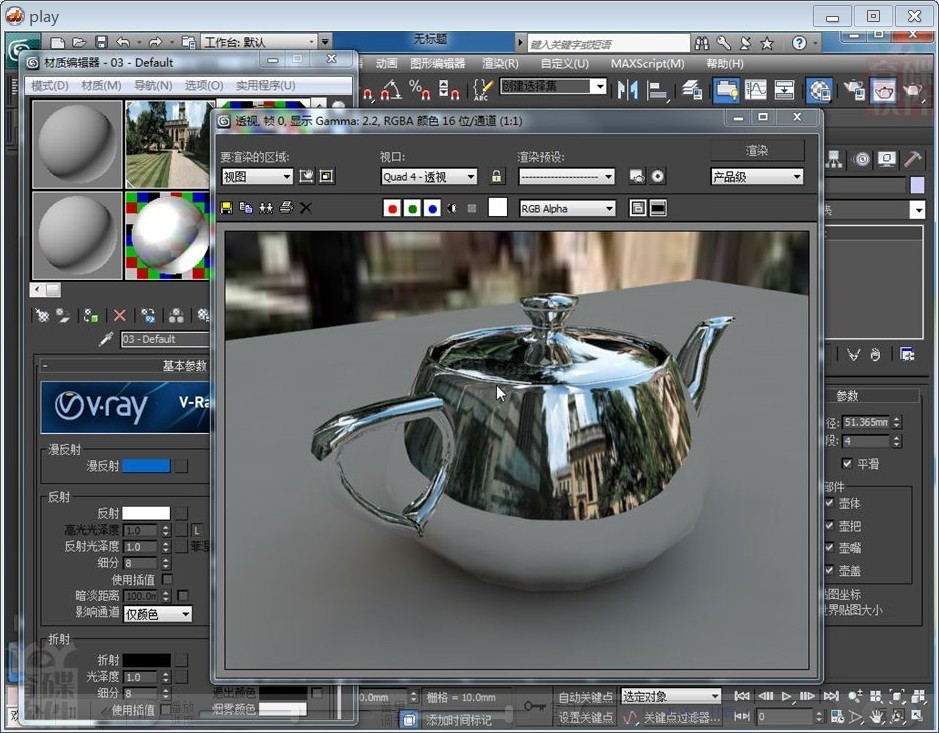Image resolution: width=939 pixels, height=733 pixels.
Task: Clear the rendered image with X icon
Action: (x=306, y=208)
